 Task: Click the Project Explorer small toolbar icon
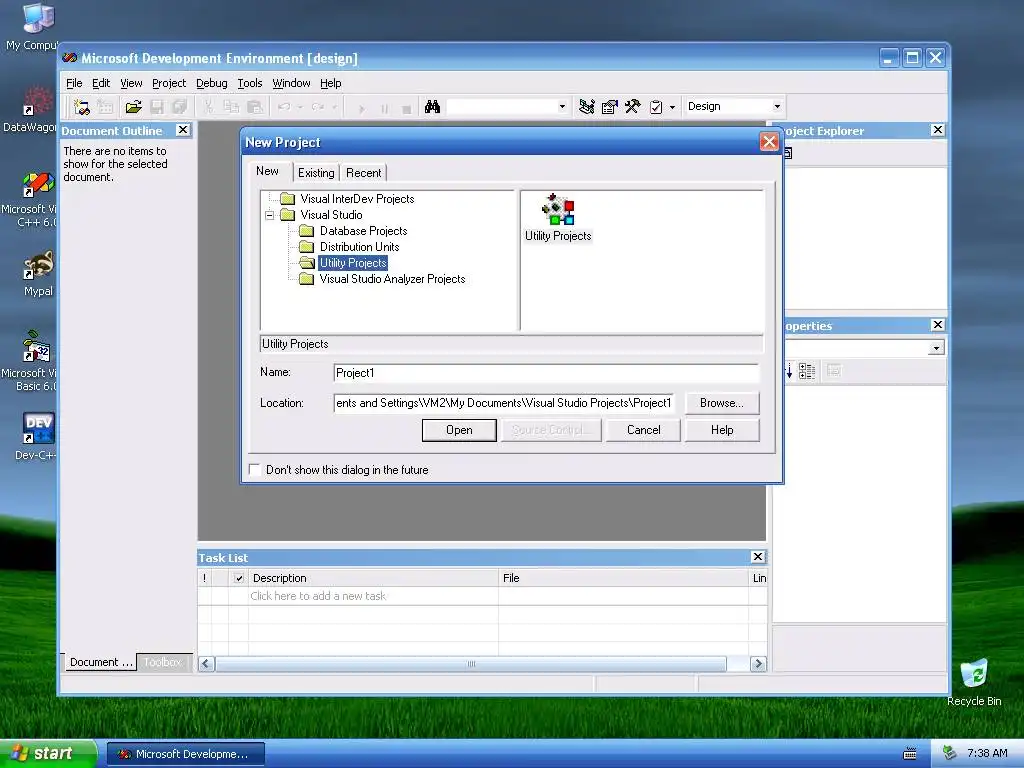point(788,153)
